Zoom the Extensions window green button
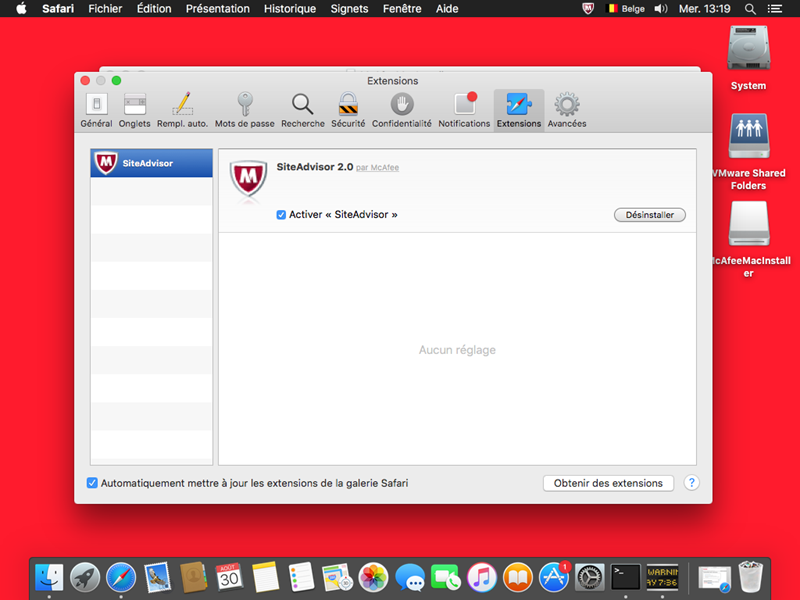The width and height of the screenshot is (800, 600). pyautogui.click(x=116, y=80)
